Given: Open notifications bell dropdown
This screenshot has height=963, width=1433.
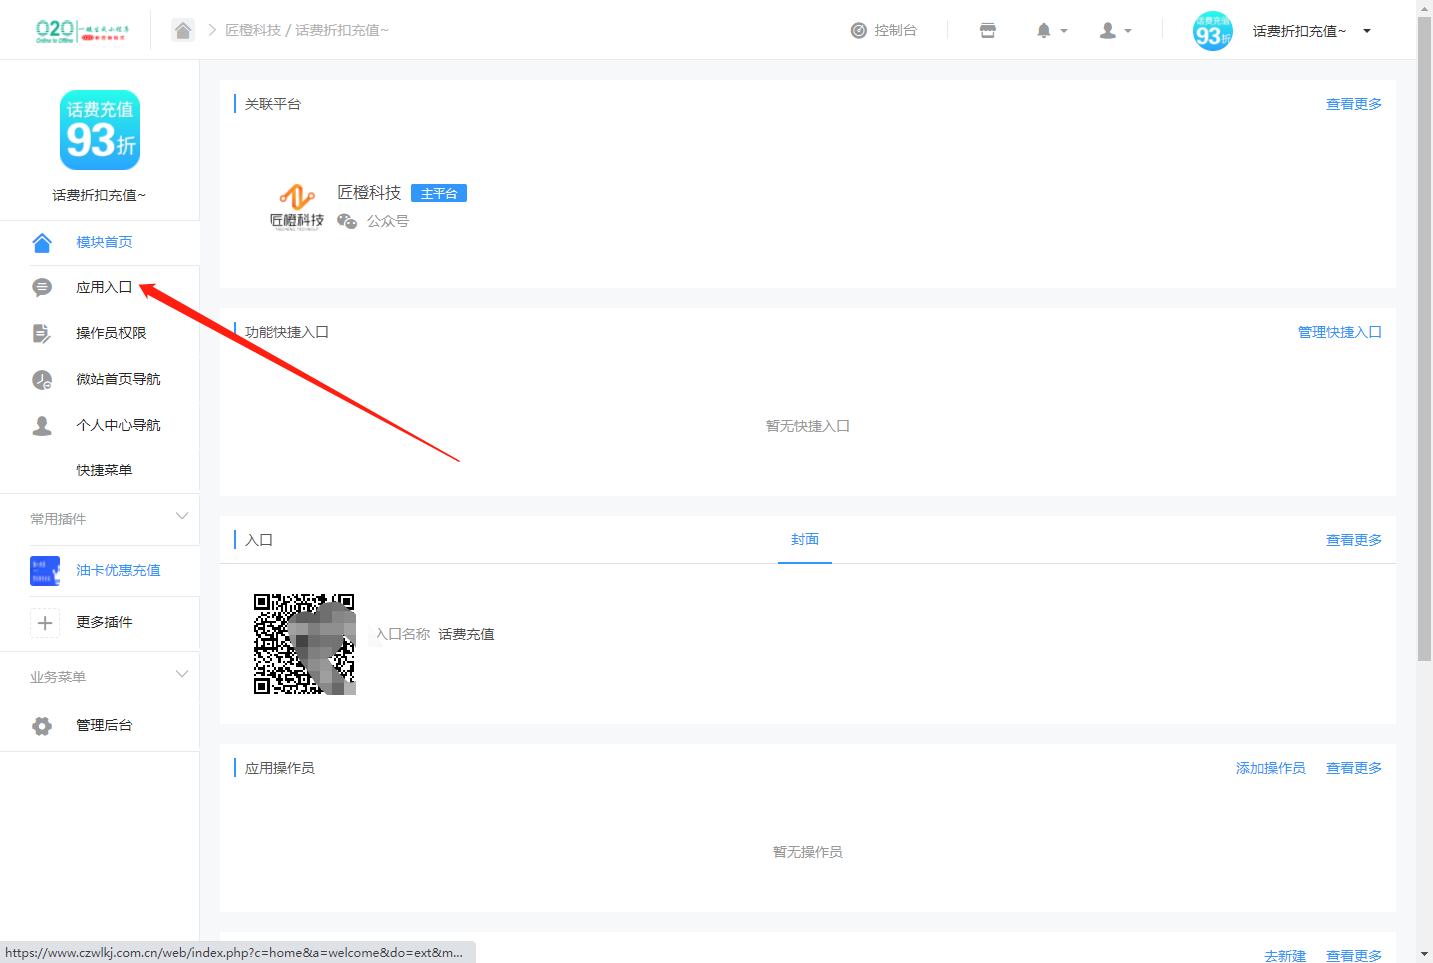Looking at the screenshot, I should [1052, 30].
